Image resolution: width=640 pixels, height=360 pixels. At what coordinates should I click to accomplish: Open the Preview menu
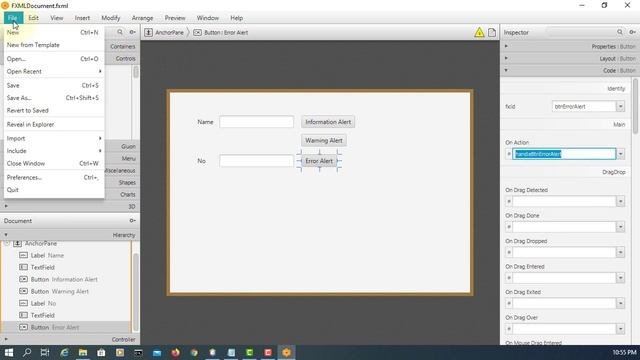pos(175,18)
